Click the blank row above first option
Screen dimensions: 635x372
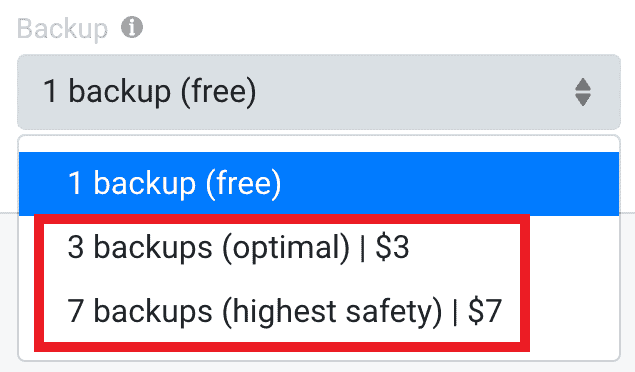pos(319,145)
